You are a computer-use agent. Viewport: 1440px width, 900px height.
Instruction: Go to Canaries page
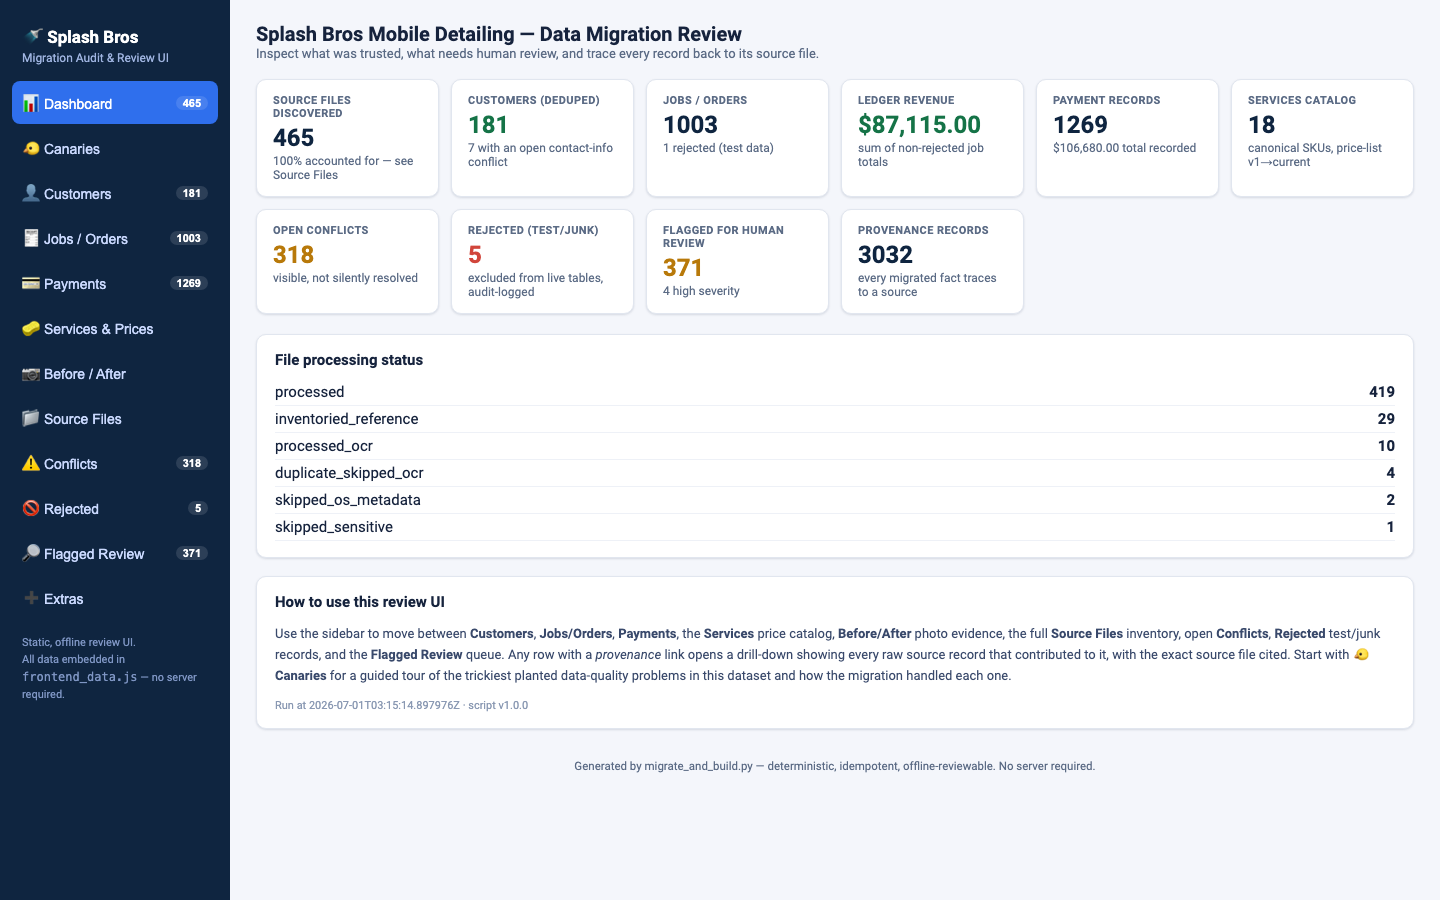click(115, 148)
